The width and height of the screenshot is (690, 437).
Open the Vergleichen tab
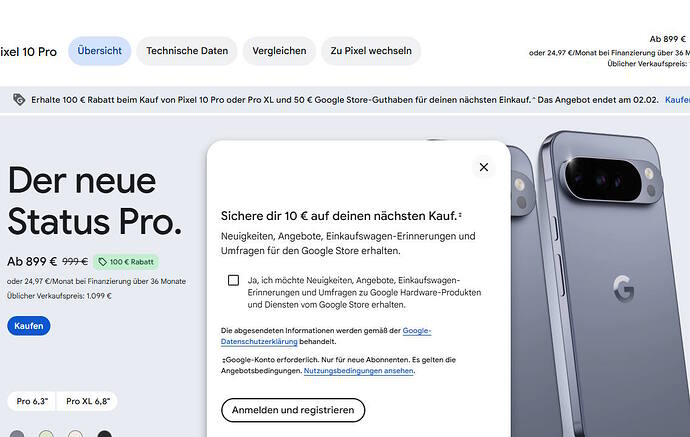point(279,51)
